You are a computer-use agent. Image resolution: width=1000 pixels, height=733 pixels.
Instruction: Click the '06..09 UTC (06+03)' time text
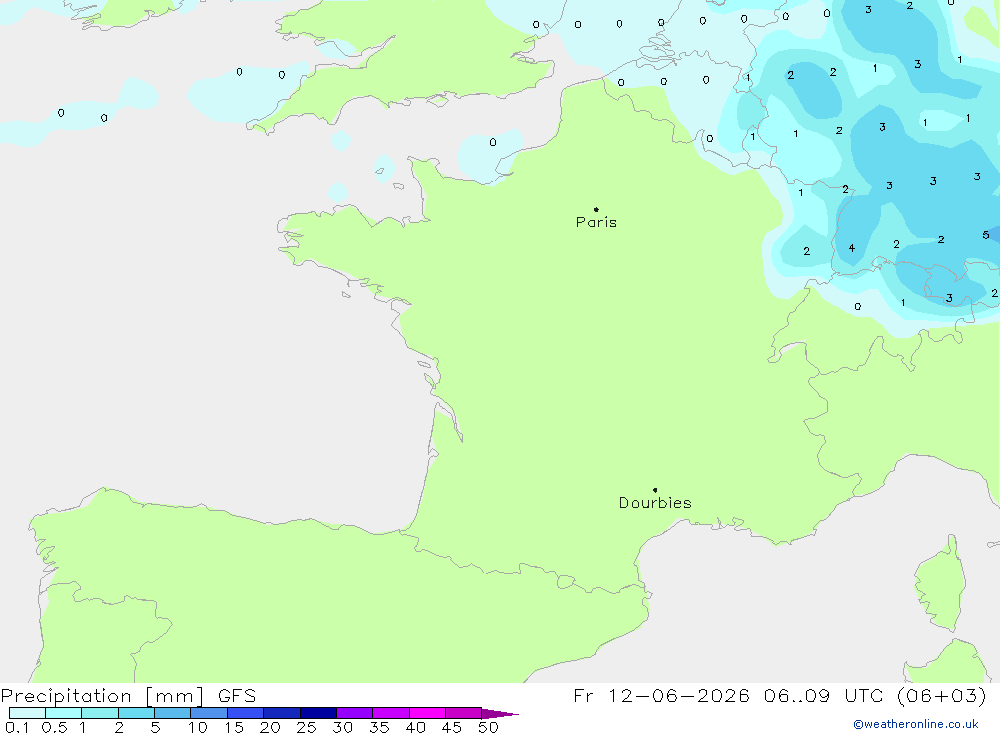tap(875, 695)
